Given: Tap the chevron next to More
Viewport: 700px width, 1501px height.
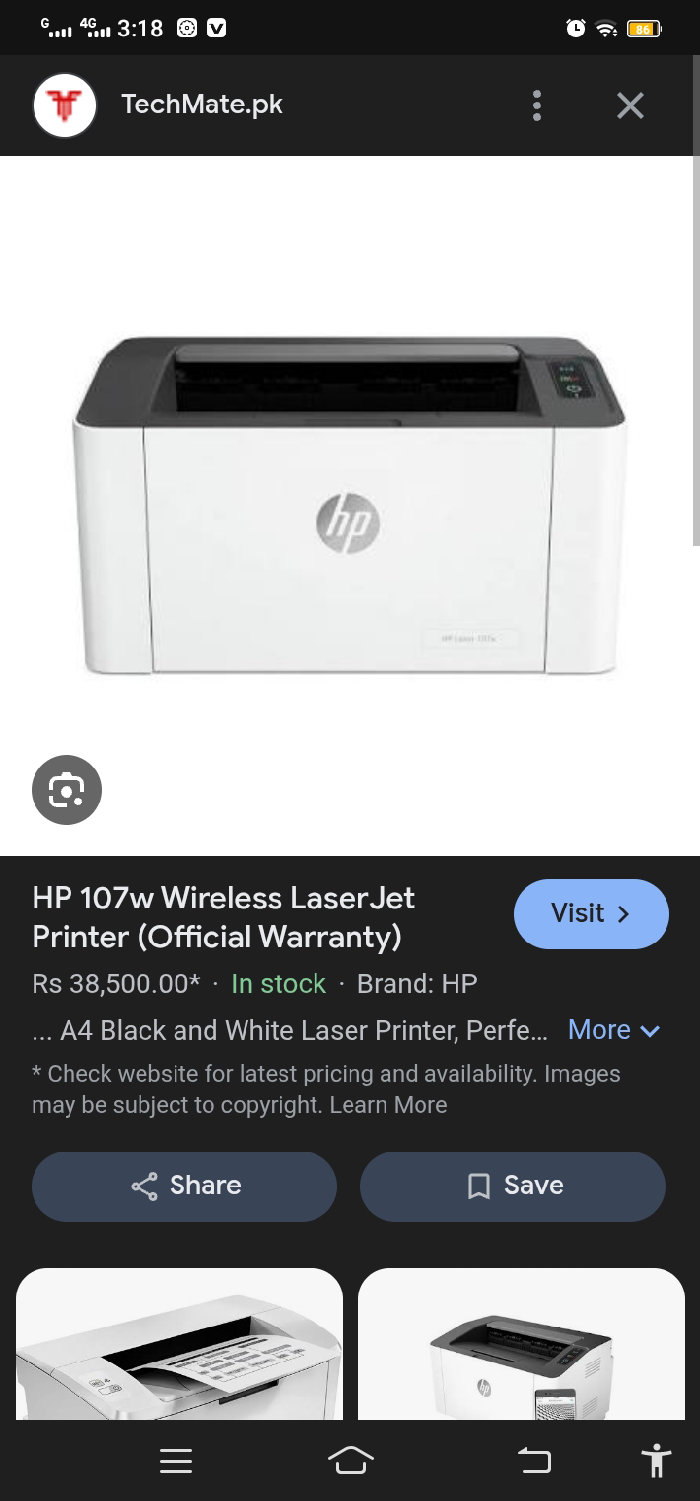Looking at the screenshot, I should pyautogui.click(x=650, y=1031).
